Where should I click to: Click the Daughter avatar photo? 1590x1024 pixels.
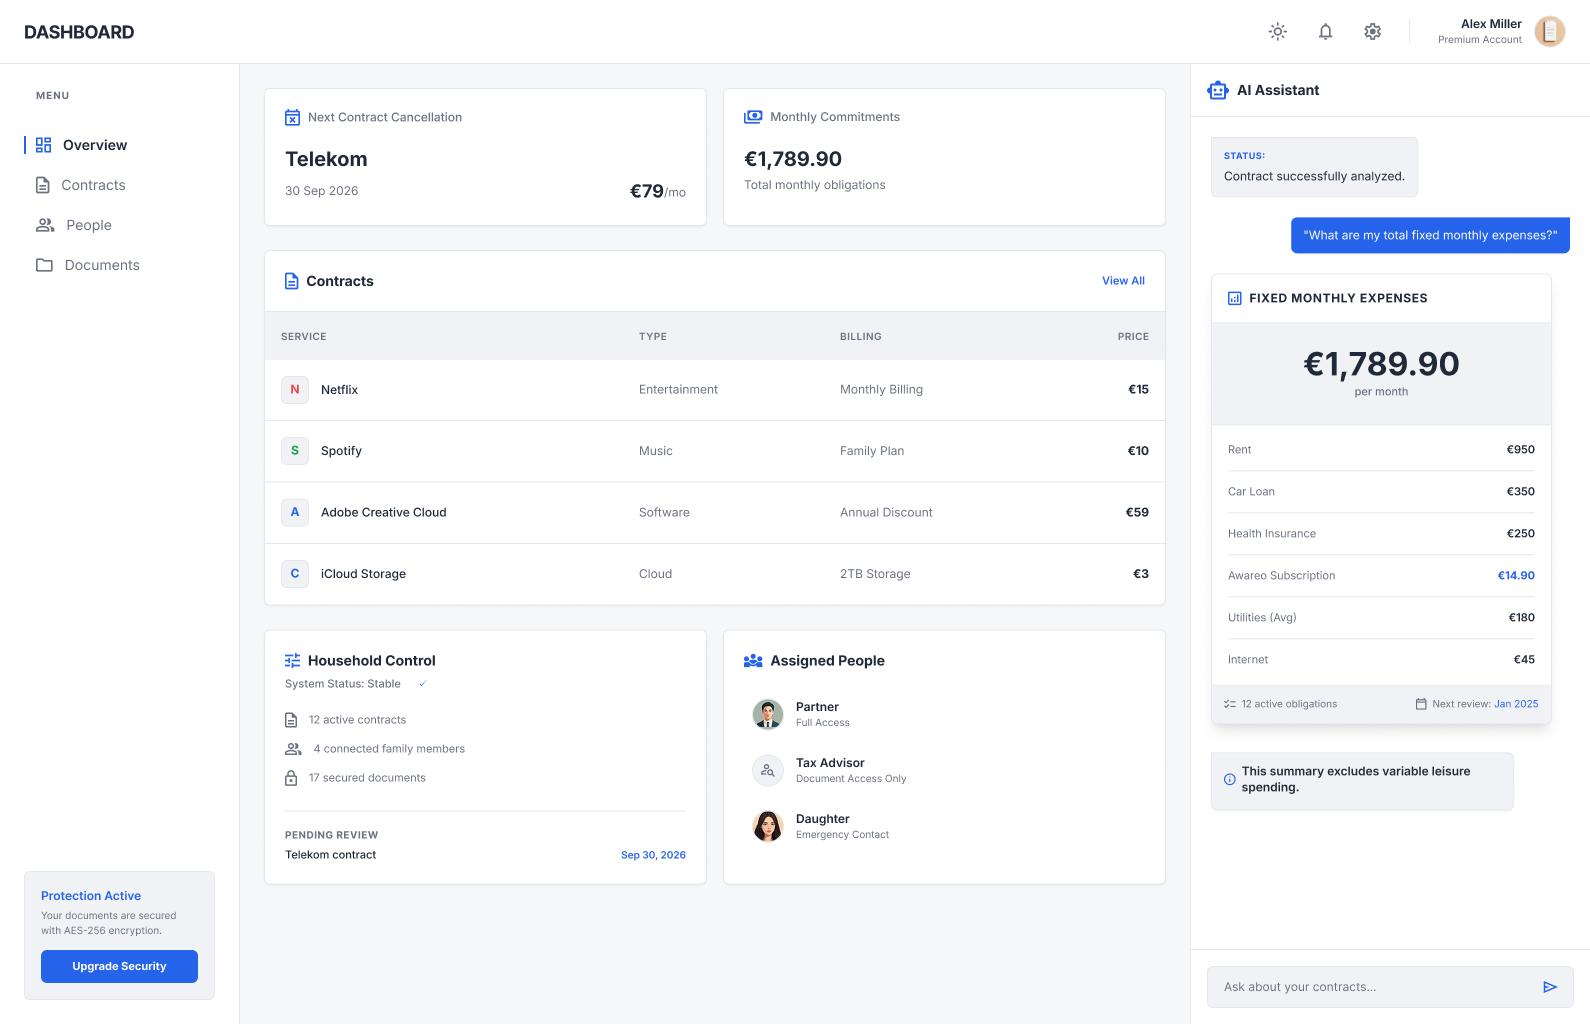[768, 826]
